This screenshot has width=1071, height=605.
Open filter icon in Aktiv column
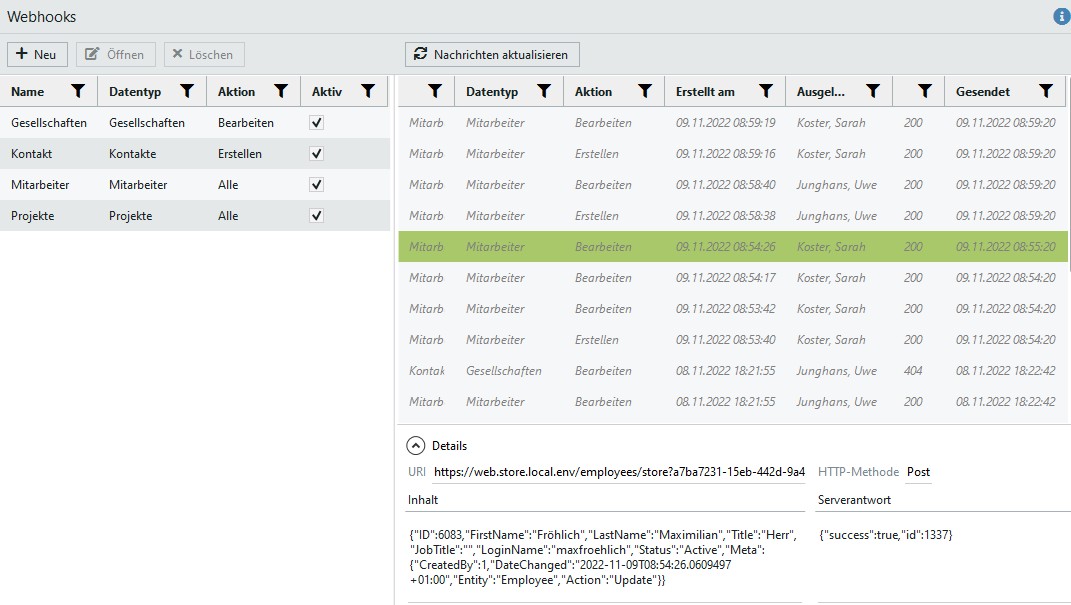click(368, 91)
